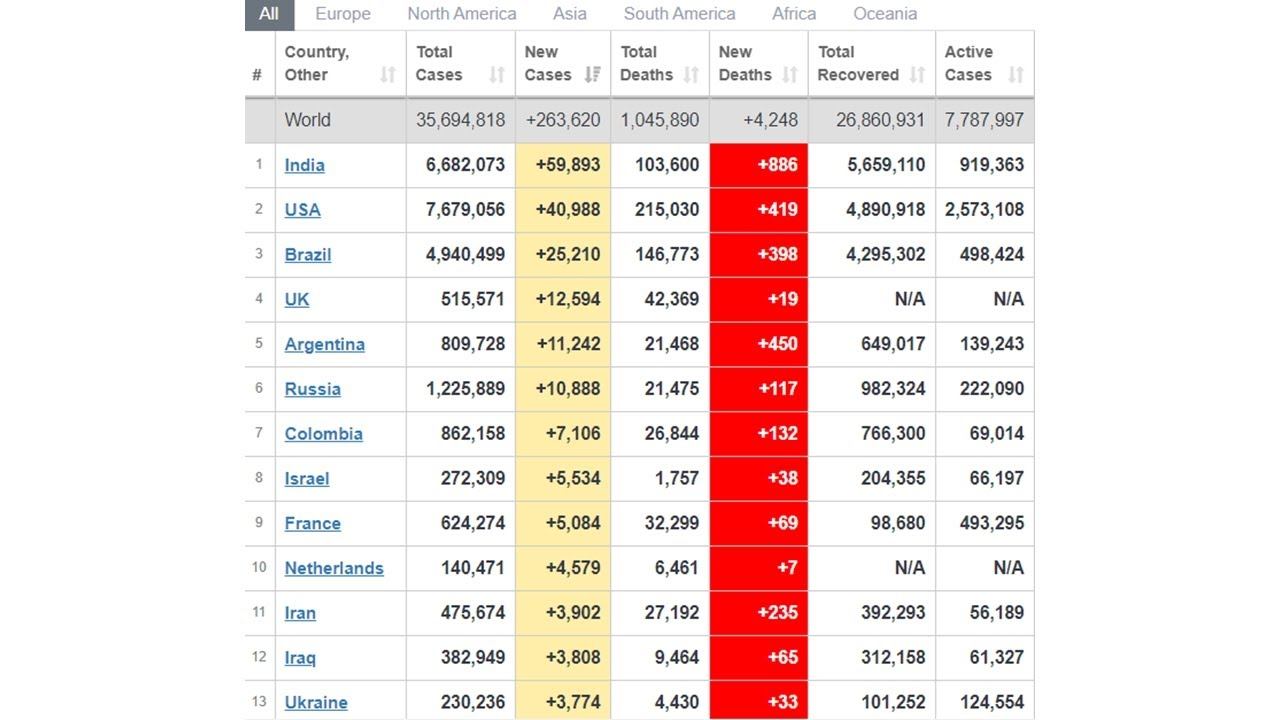Sort table by Total Deaths arrows
Image resolution: width=1280 pixels, height=720 pixels.
691,75
